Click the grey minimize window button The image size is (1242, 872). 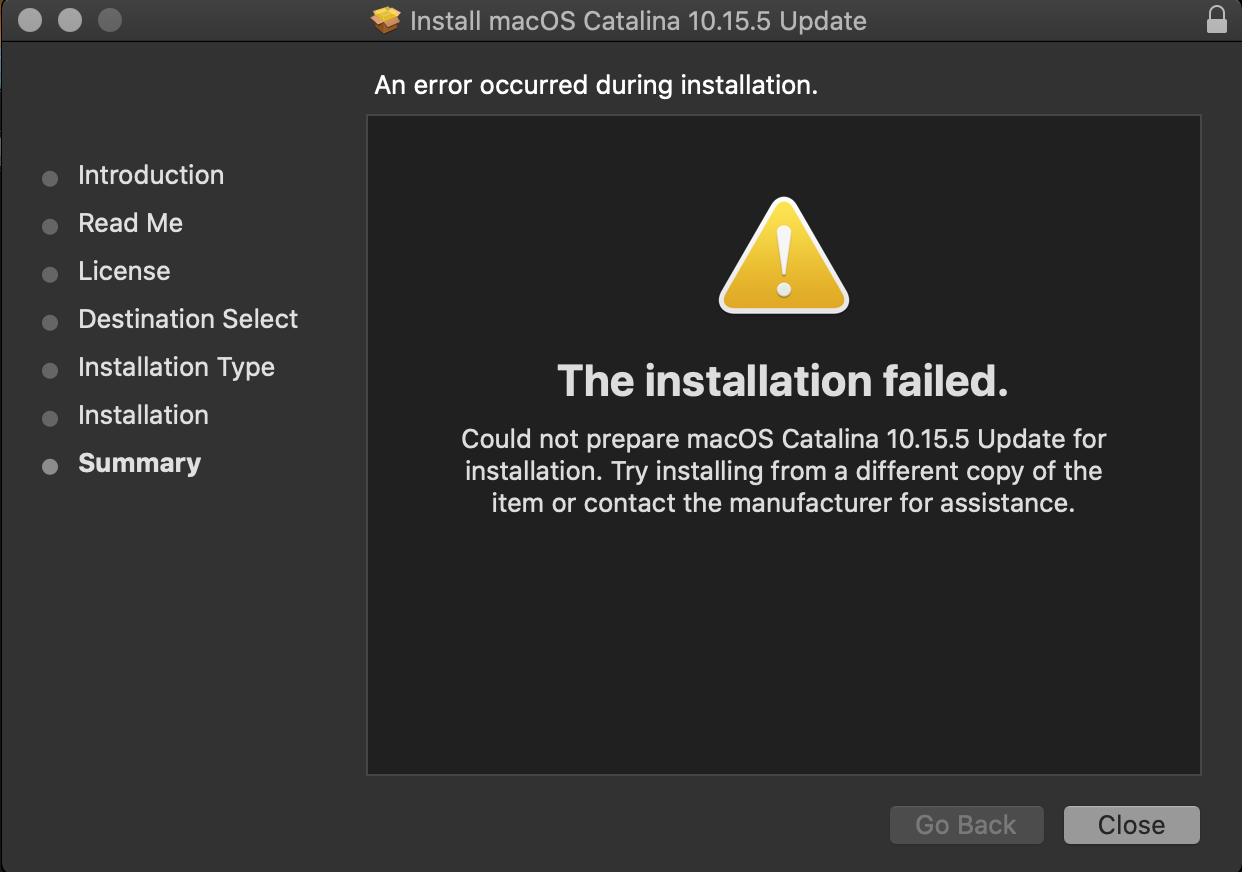click(x=70, y=20)
